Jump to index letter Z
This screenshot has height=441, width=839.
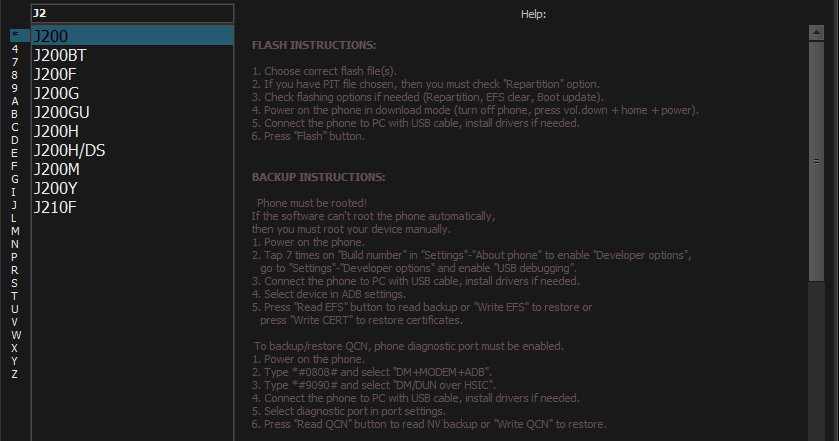[x=15, y=373]
